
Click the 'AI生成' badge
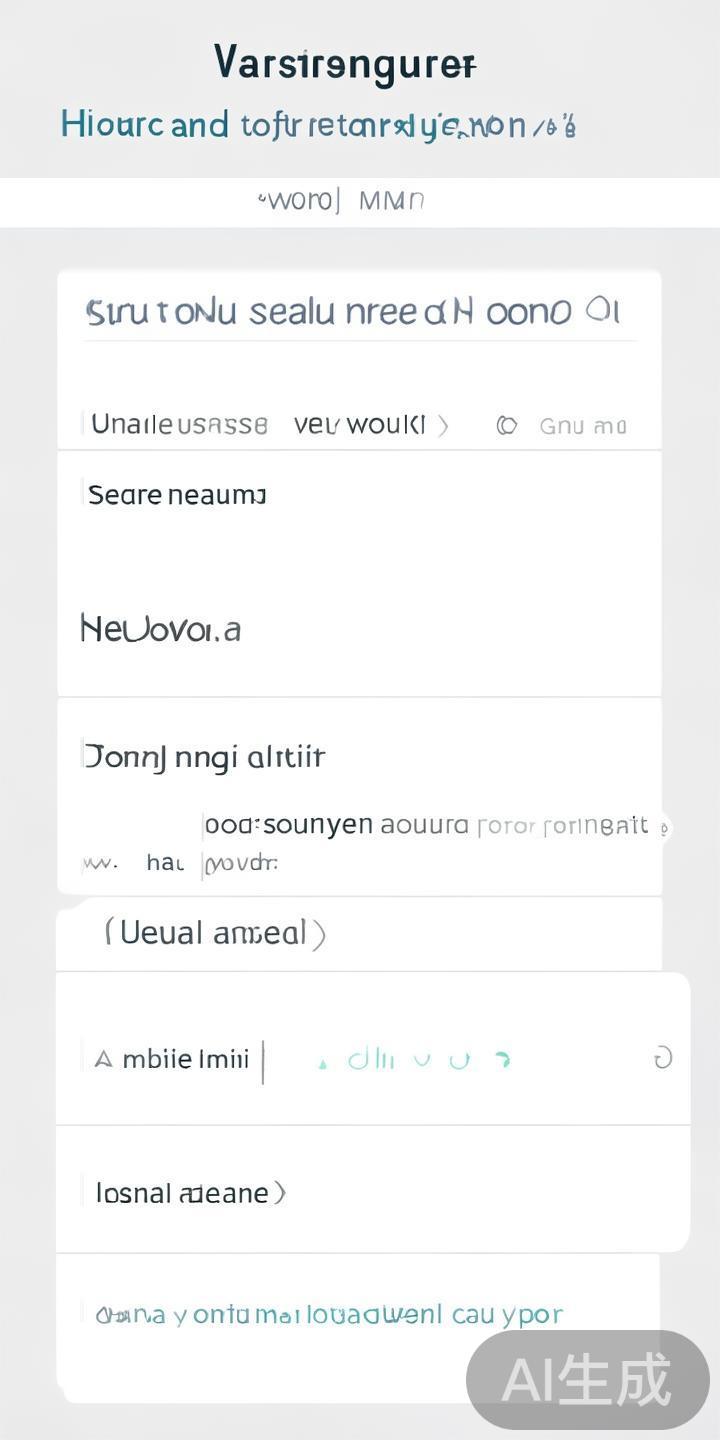click(x=587, y=1380)
